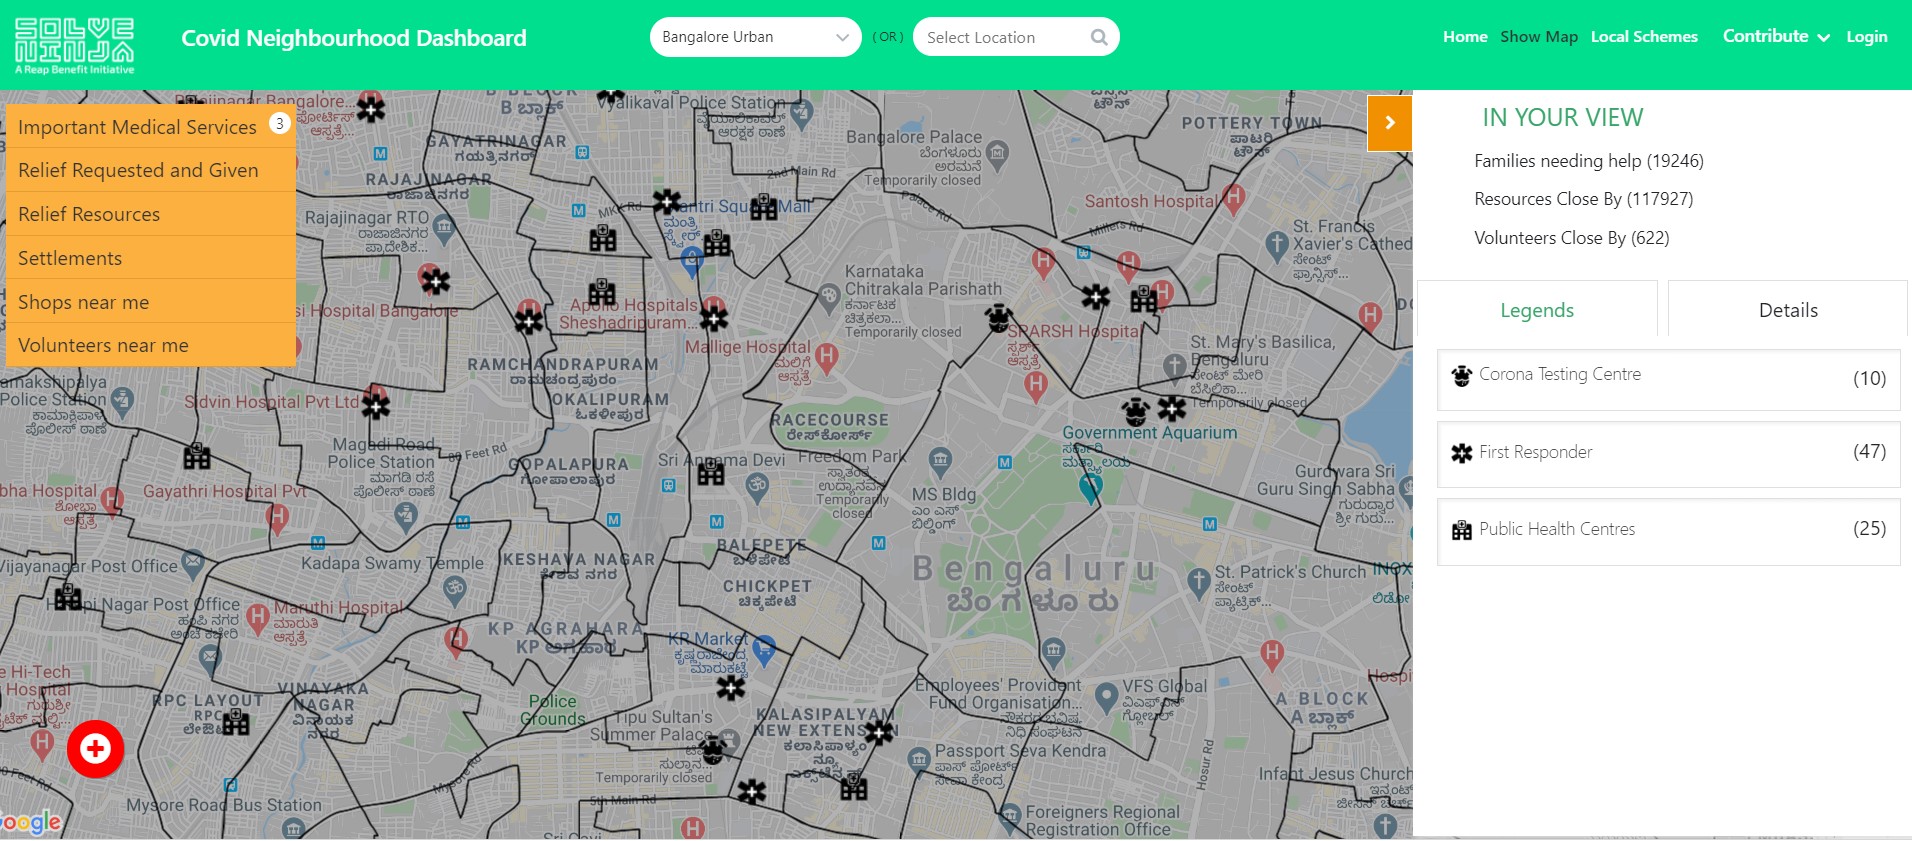Switch to the Legends tab

tap(1537, 310)
